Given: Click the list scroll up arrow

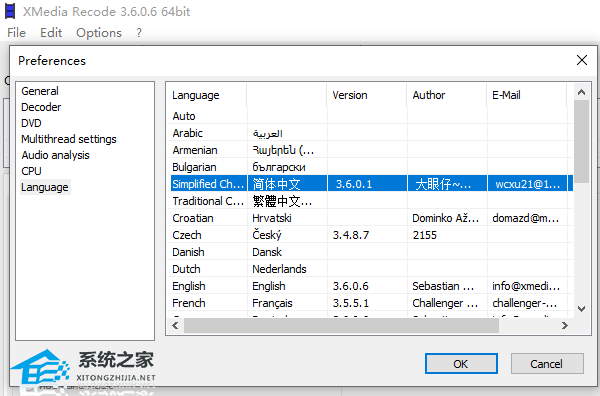Looking at the screenshot, I should pyautogui.click(x=581, y=92).
